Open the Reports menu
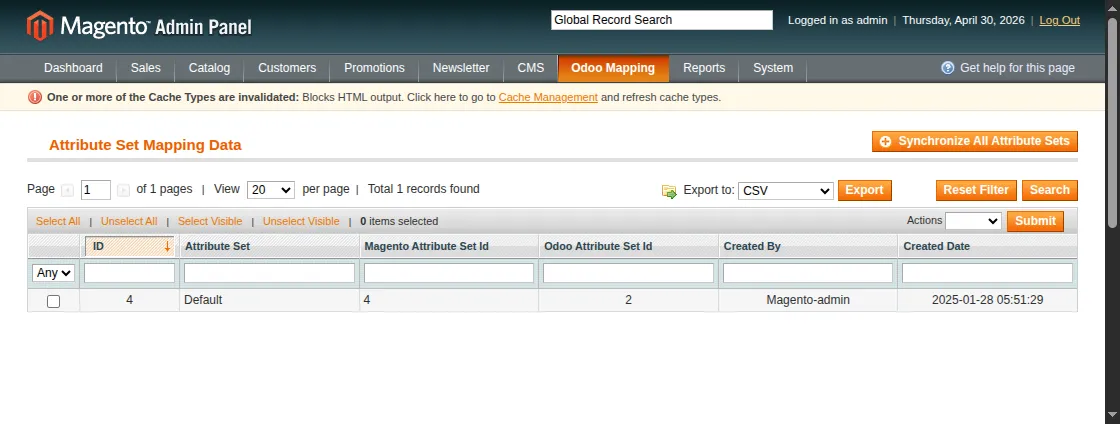The height and width of the screenshot is (424, 1120). click(704, 68)
